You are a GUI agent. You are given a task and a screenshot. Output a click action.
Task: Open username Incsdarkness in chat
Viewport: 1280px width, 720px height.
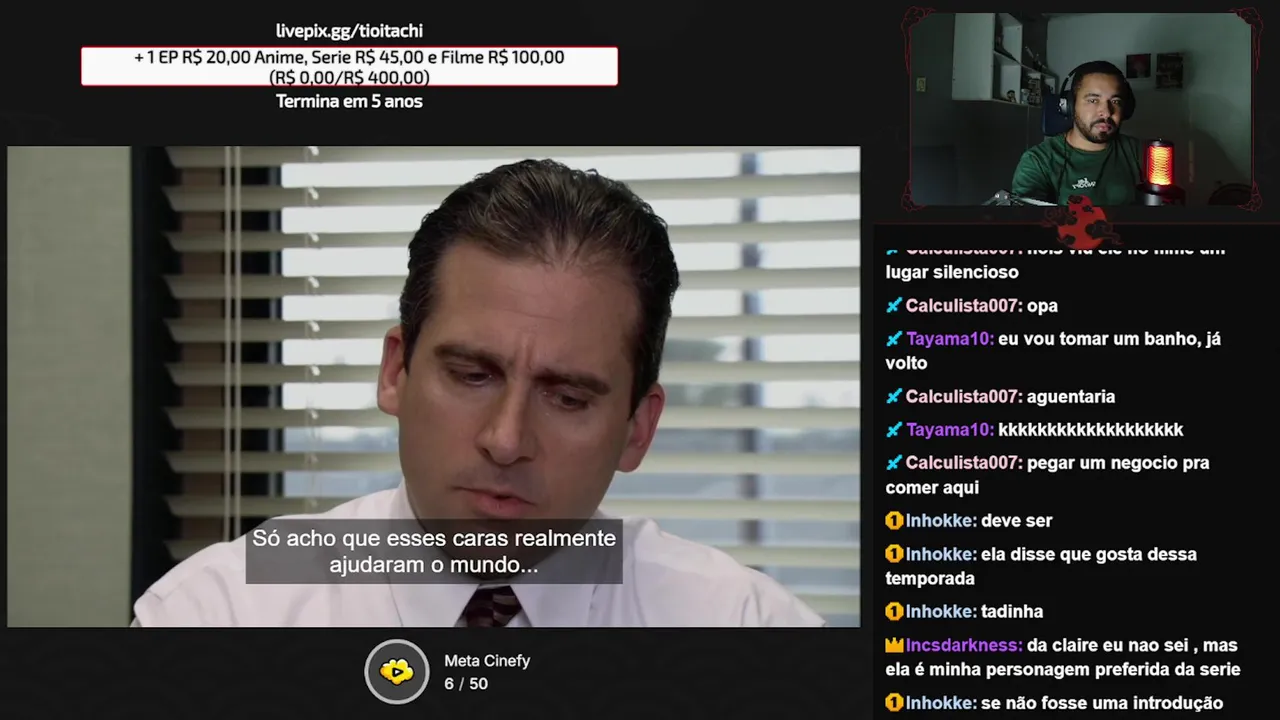coord(964,645)
